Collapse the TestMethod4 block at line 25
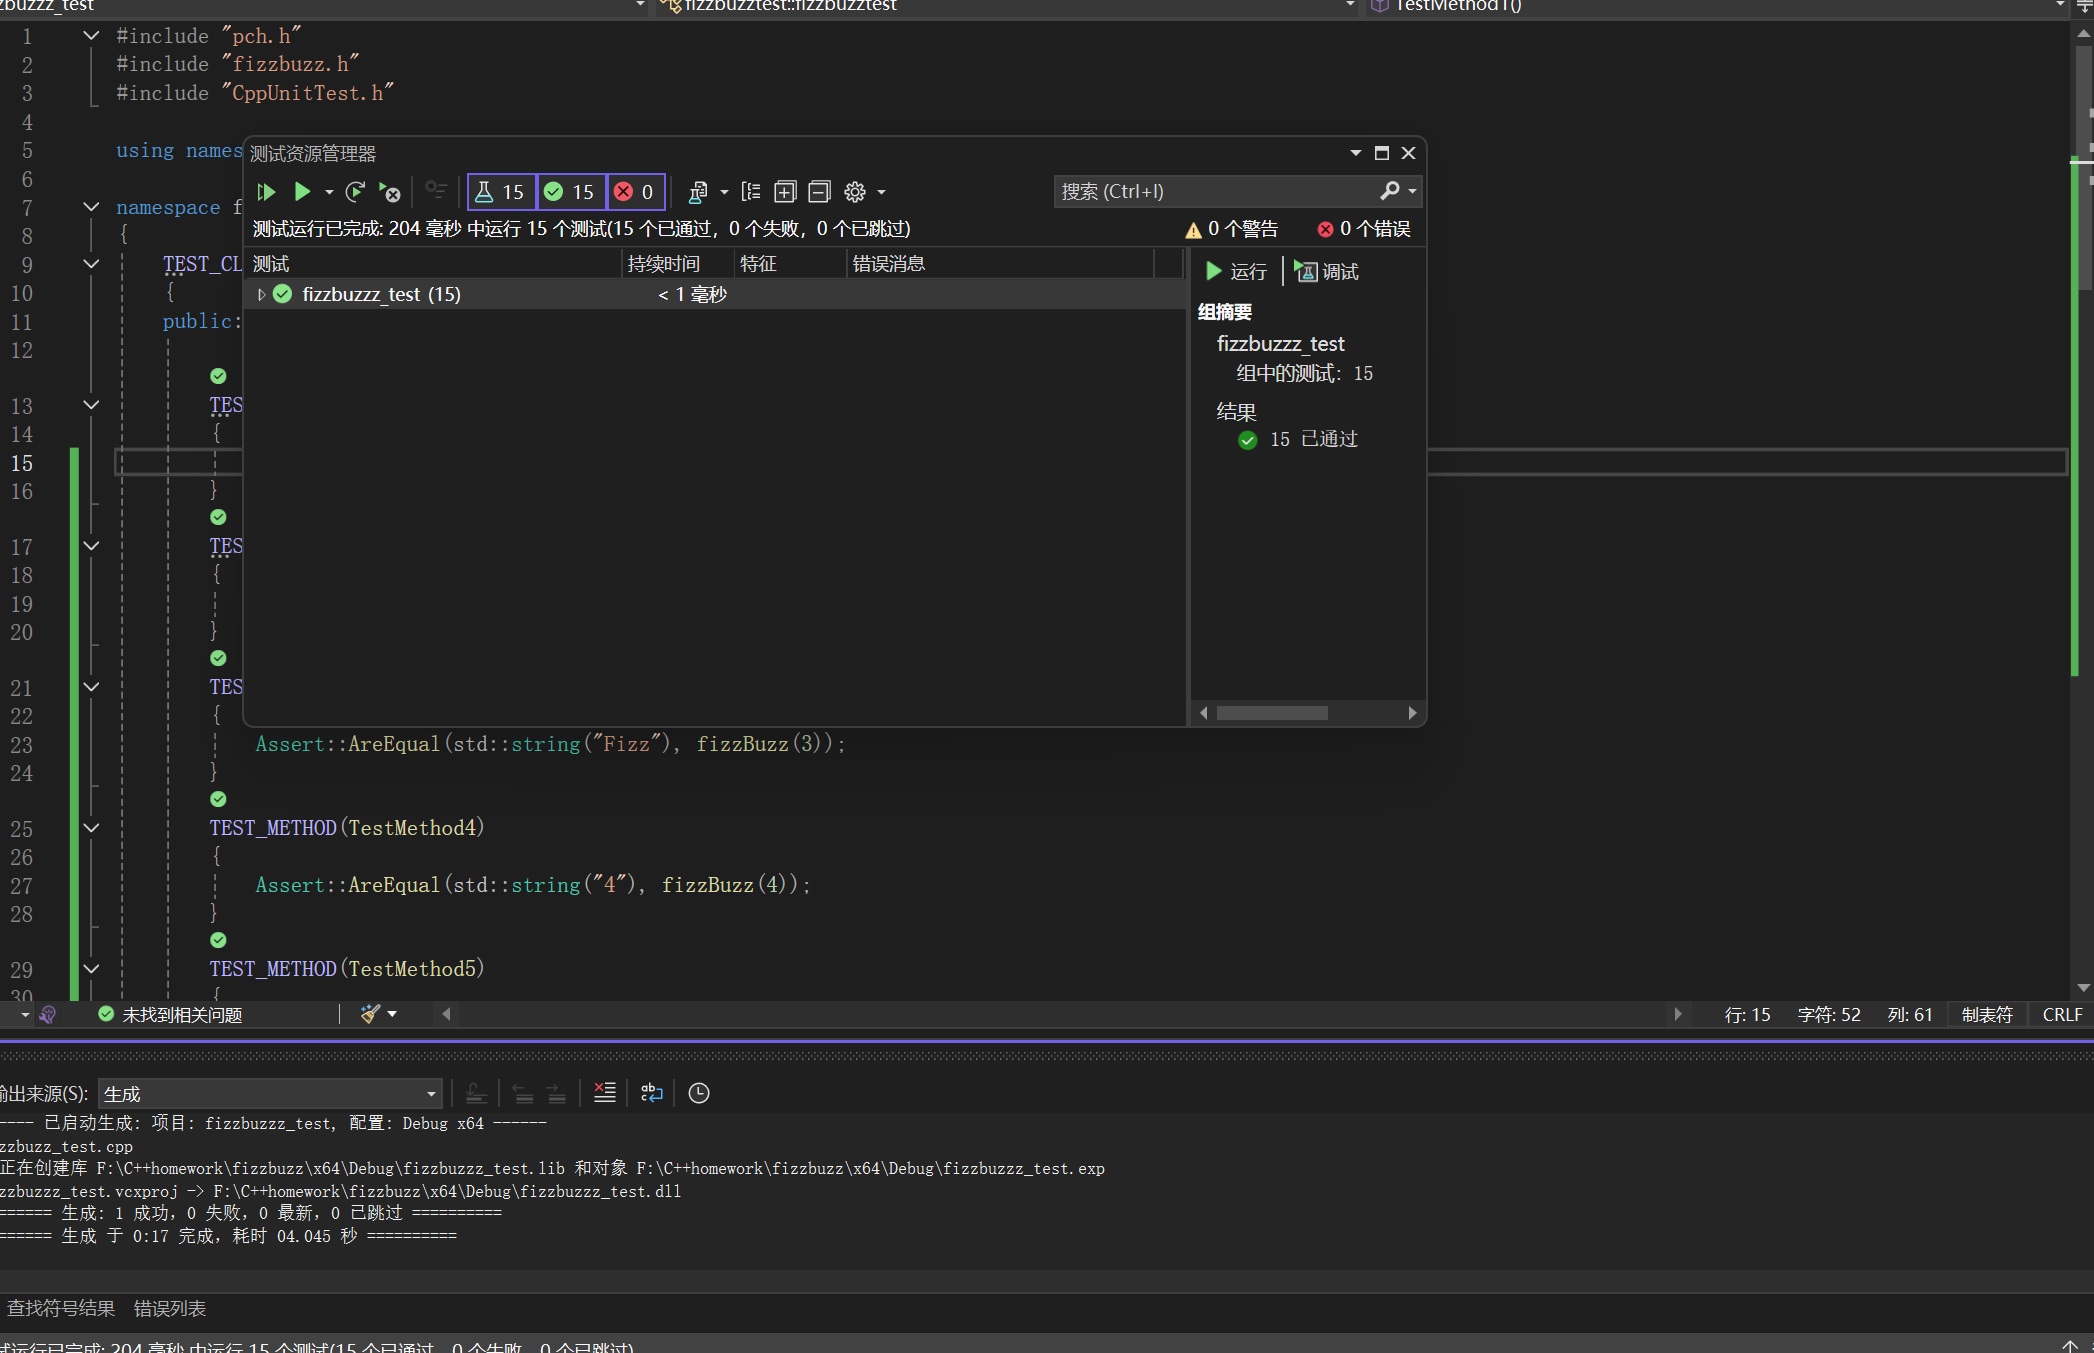 click(x=91, y=828)
